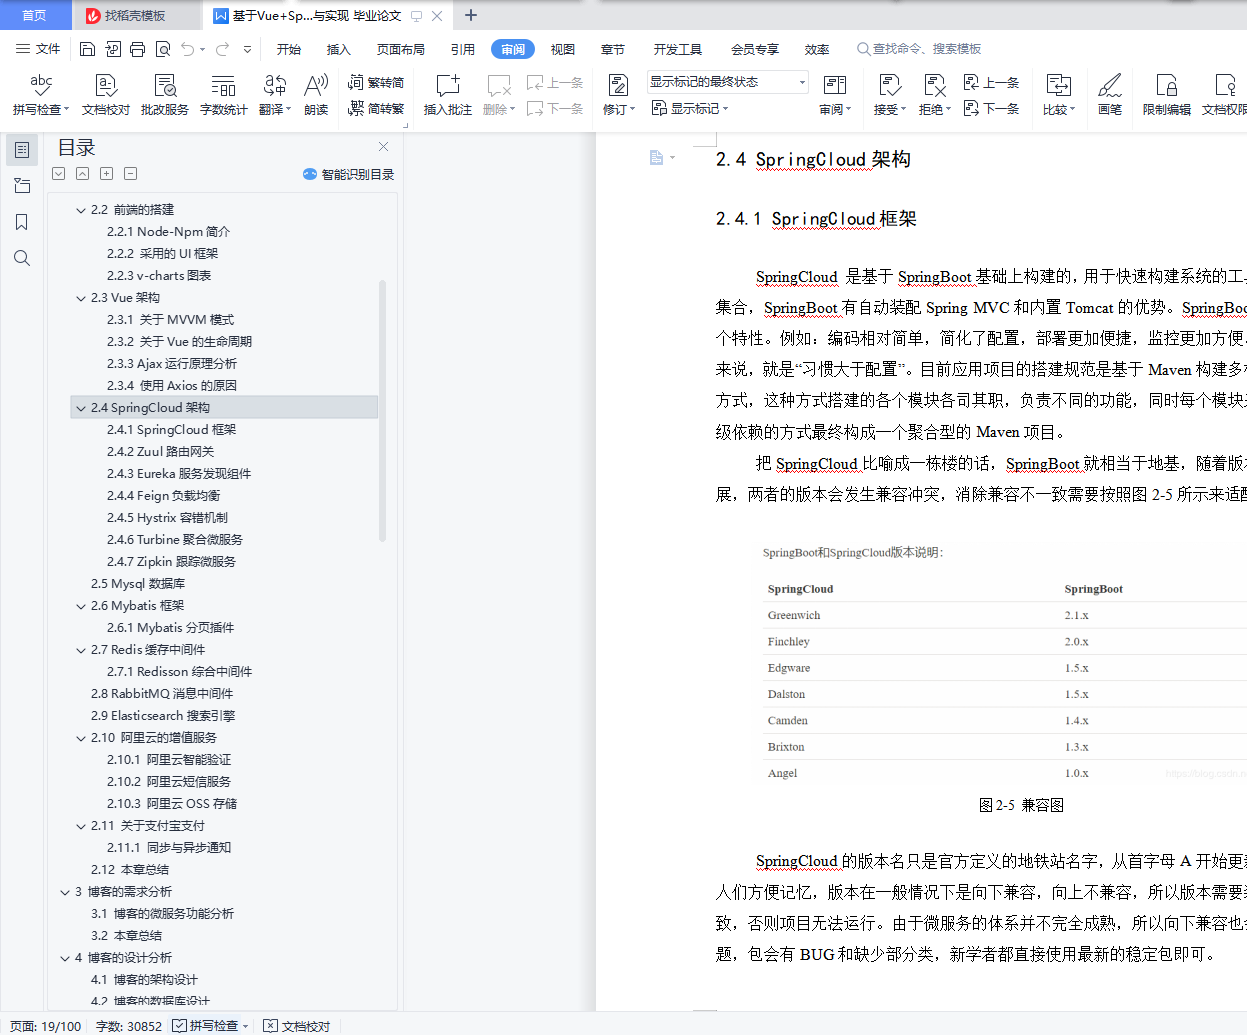Image resolution: width=1247 pixels, height=1035 pixels.
Task: Click the 查找命令、搜索模板 search field
Action: coord(920,49)
